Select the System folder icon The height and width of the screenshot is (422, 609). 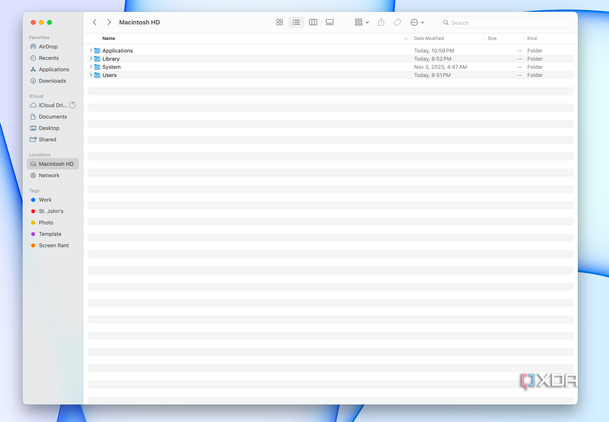(97, 67)
